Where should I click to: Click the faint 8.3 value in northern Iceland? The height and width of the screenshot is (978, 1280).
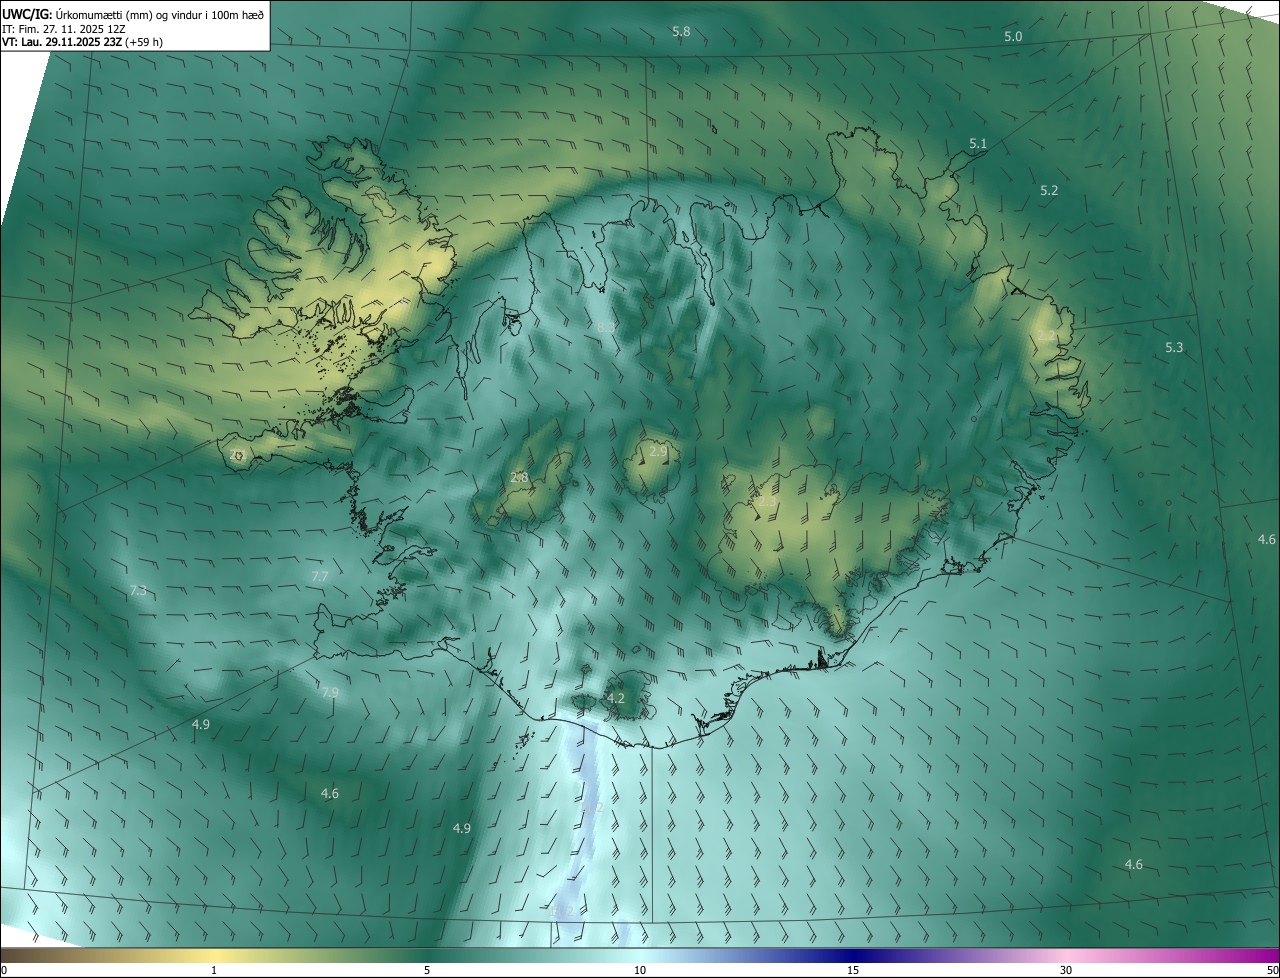(x=606, y=327)
